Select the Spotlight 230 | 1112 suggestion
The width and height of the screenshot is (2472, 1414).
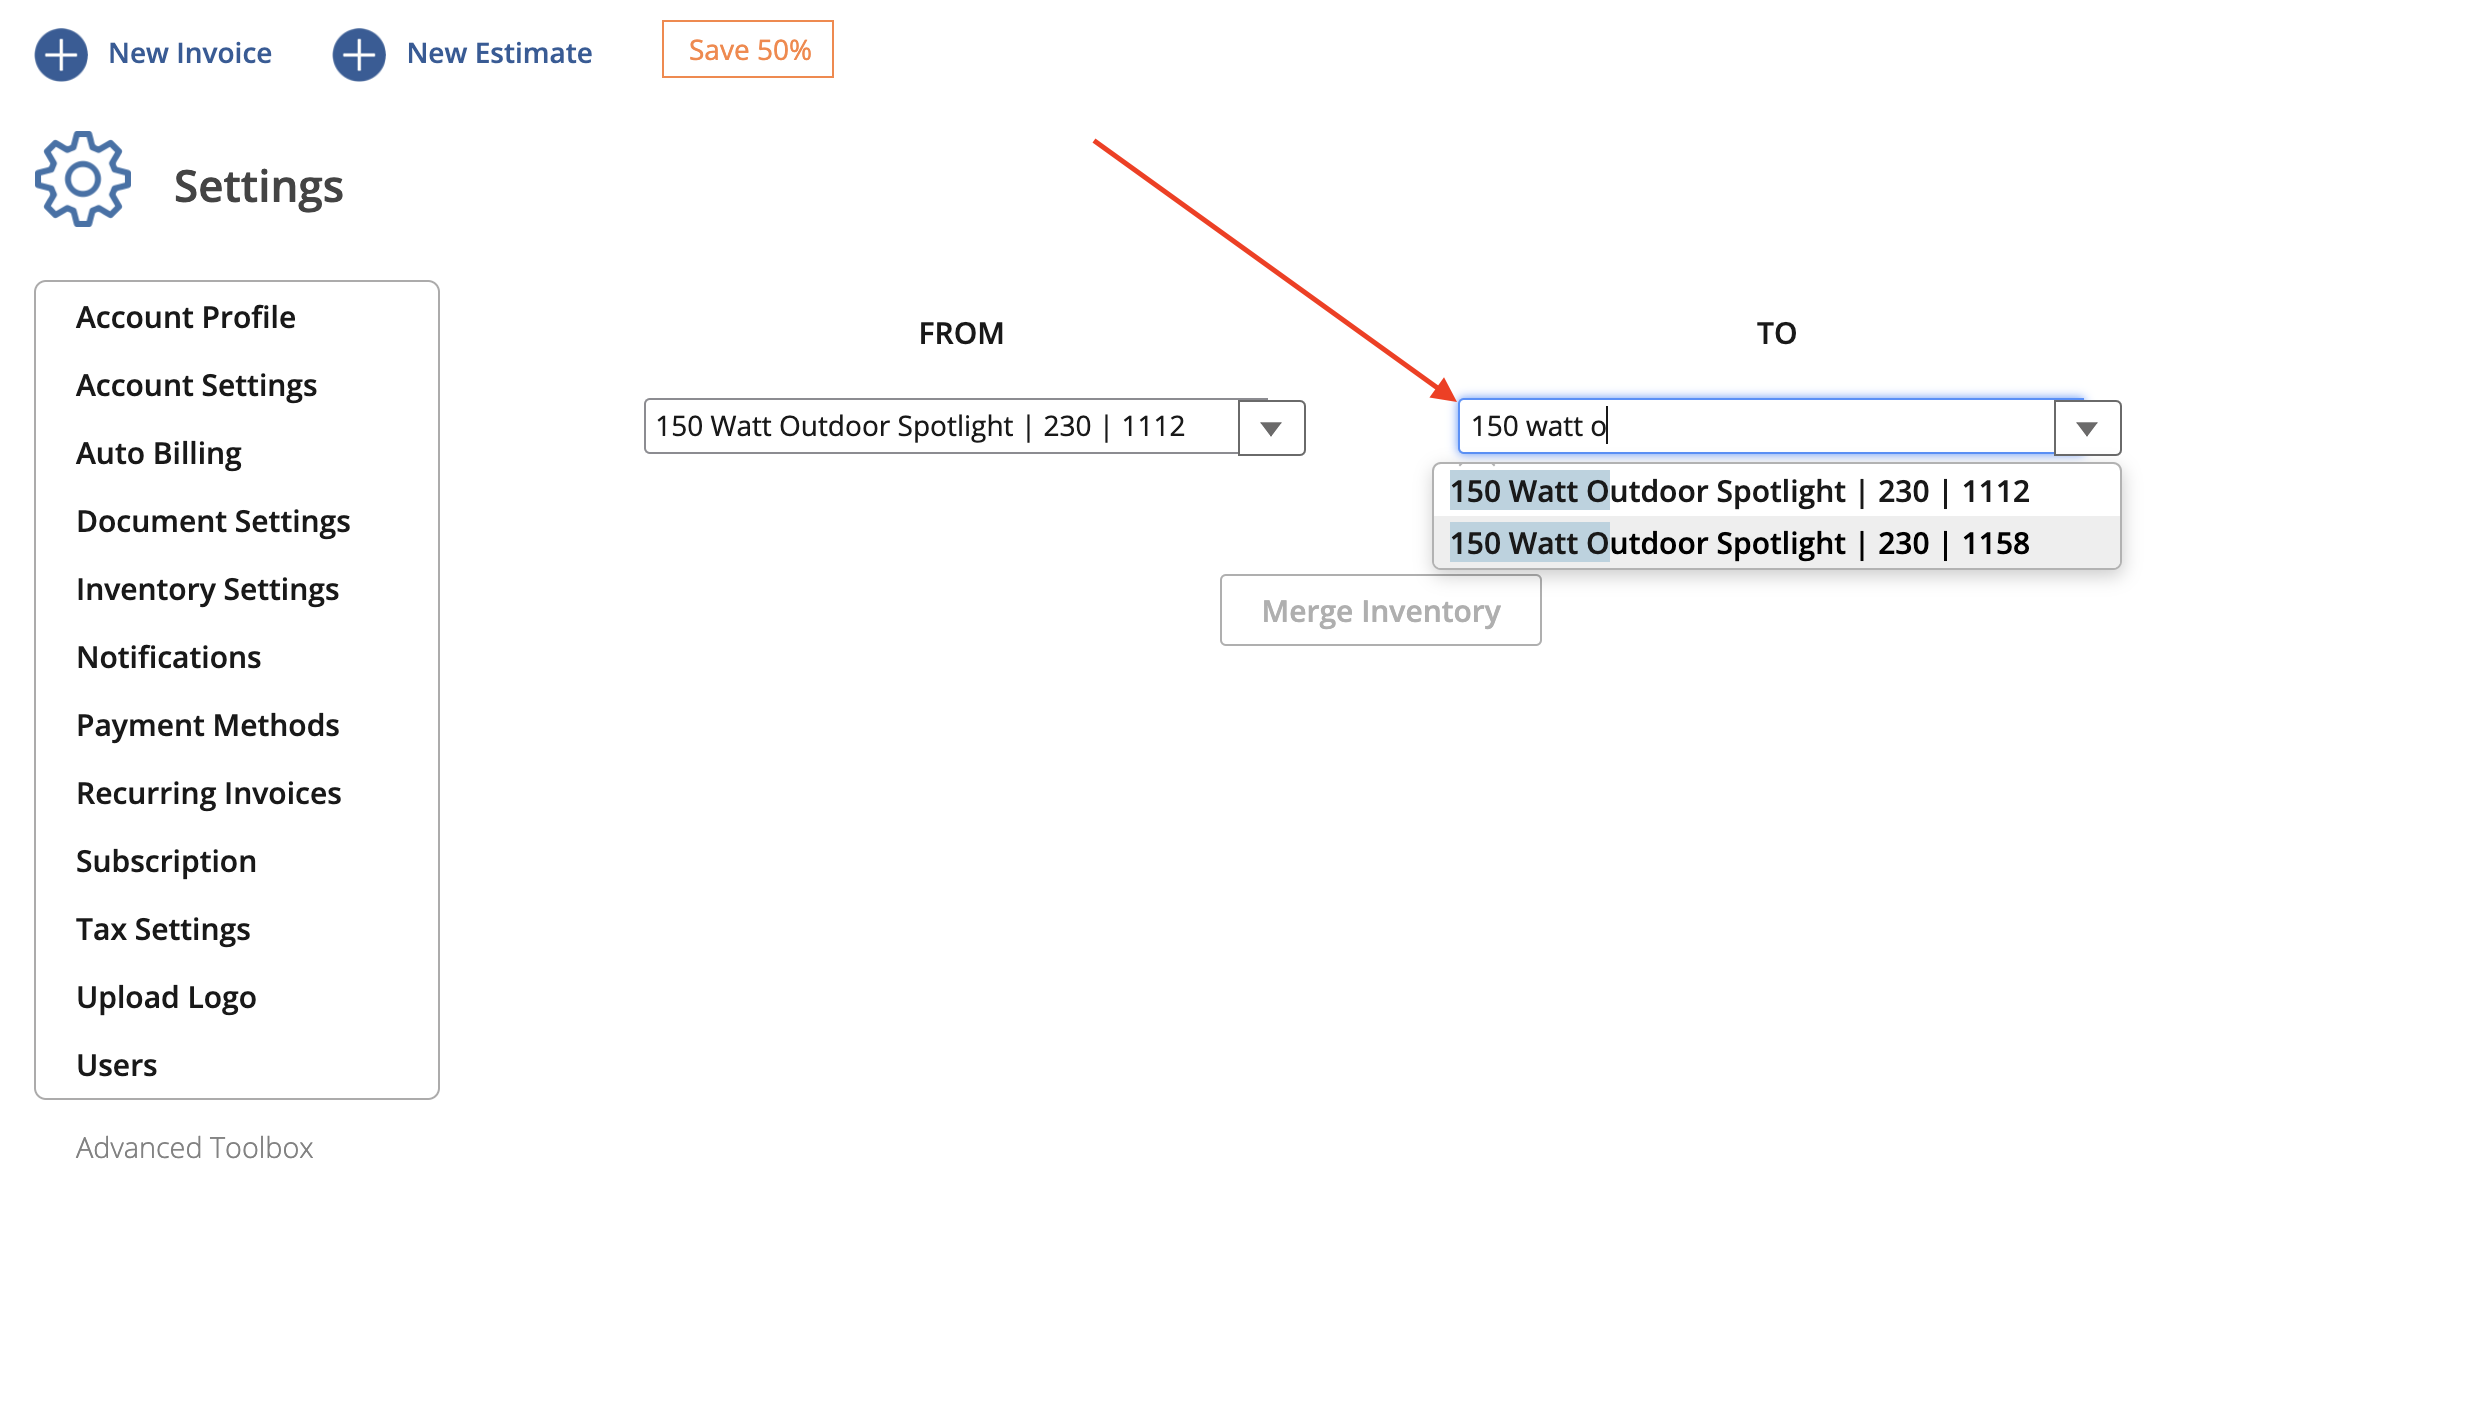coord(1740,491)
